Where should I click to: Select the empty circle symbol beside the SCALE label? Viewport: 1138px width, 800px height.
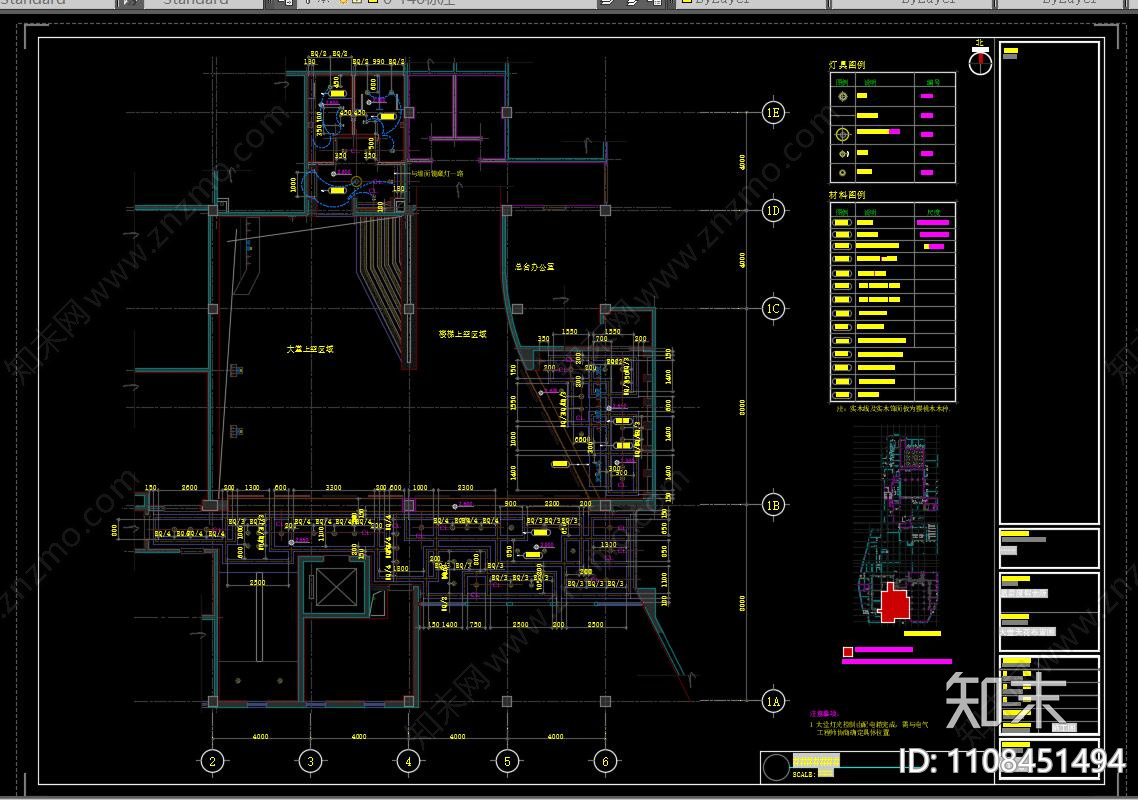[x=775, y=767]
